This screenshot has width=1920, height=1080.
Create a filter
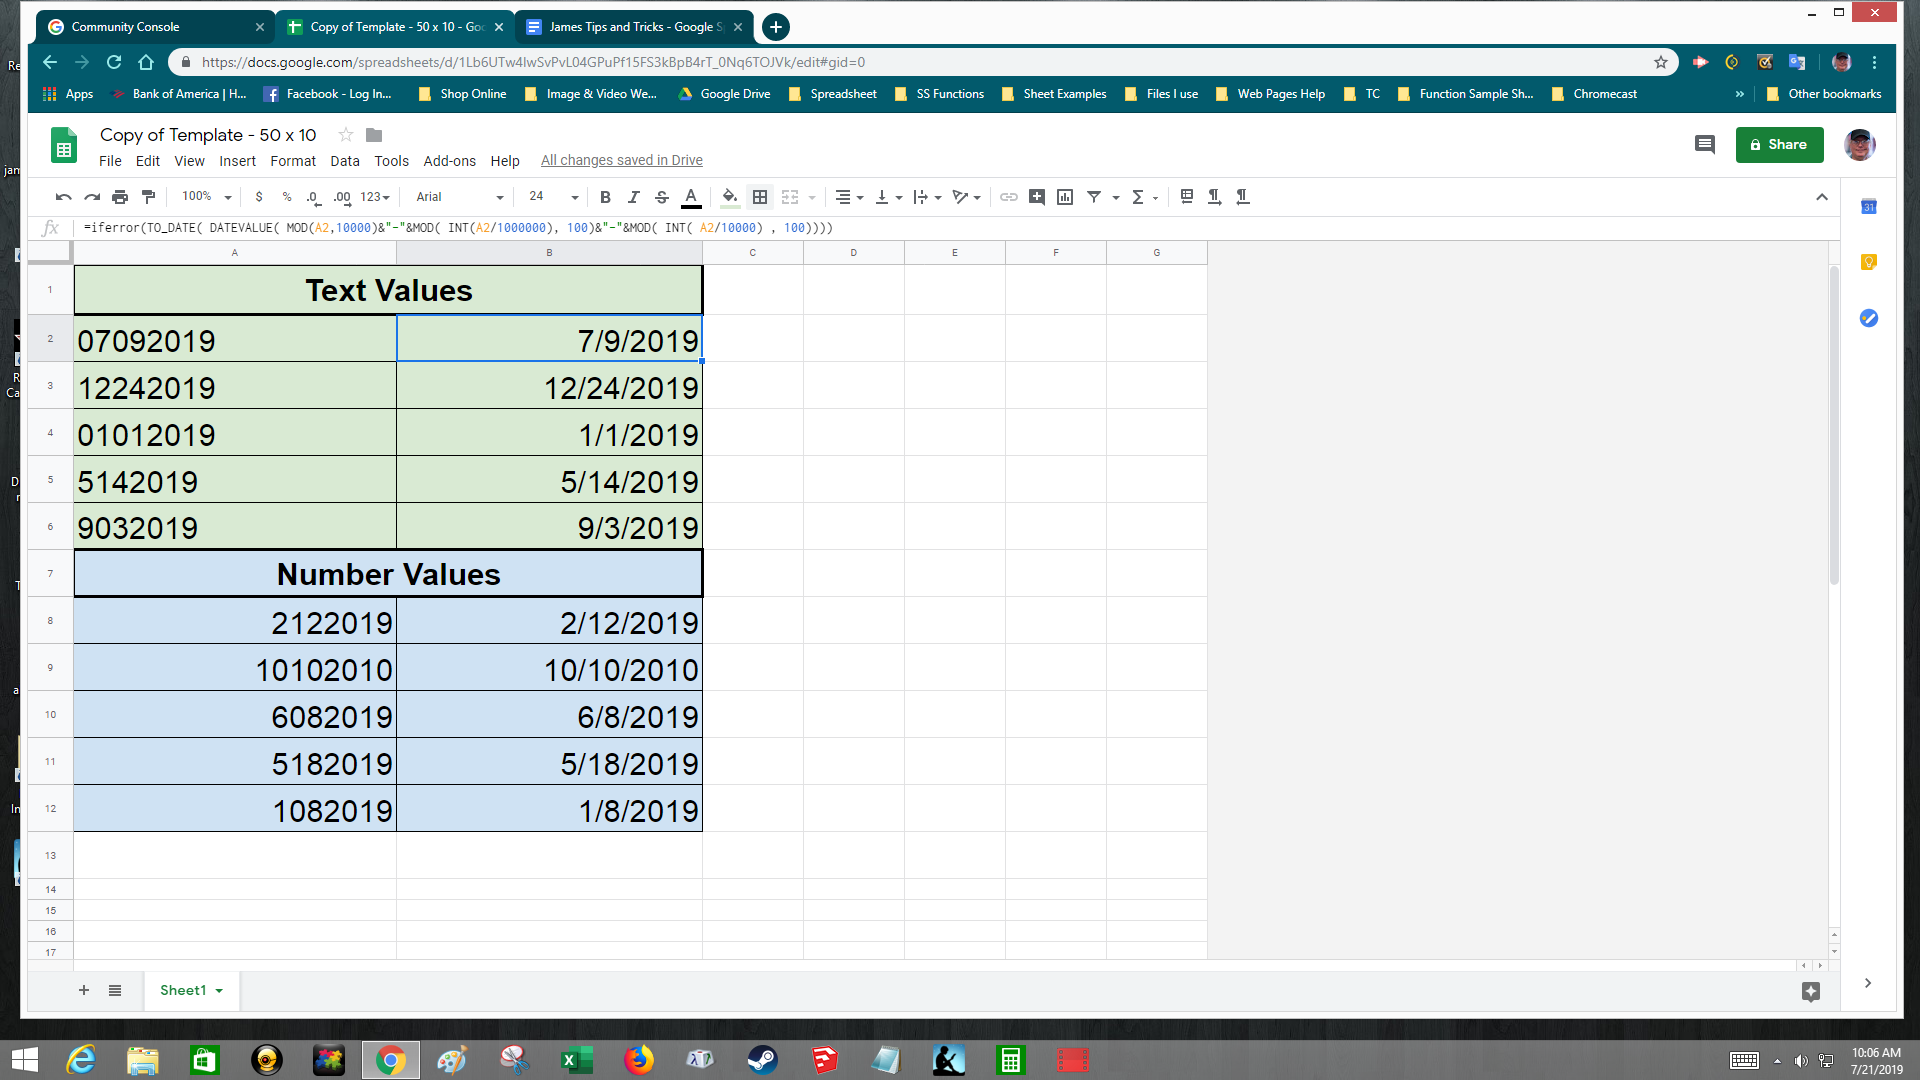[1094, 197]
